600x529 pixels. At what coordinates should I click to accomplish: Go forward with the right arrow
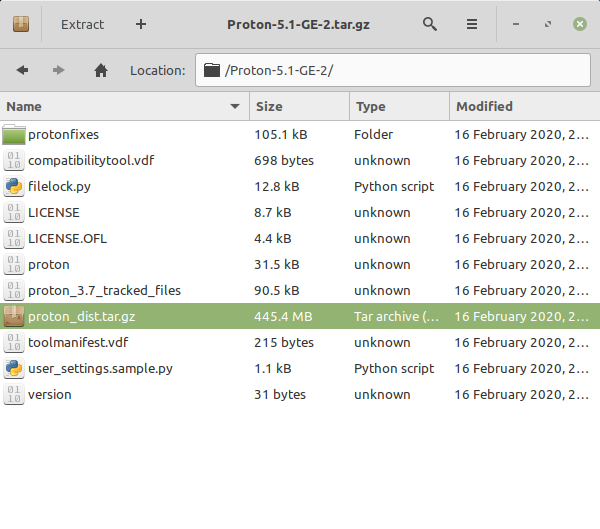[x=58, y=70]
